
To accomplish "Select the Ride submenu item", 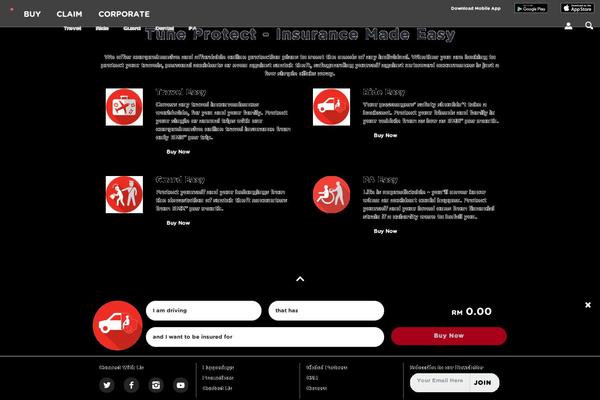I will (x=102, y=28).
